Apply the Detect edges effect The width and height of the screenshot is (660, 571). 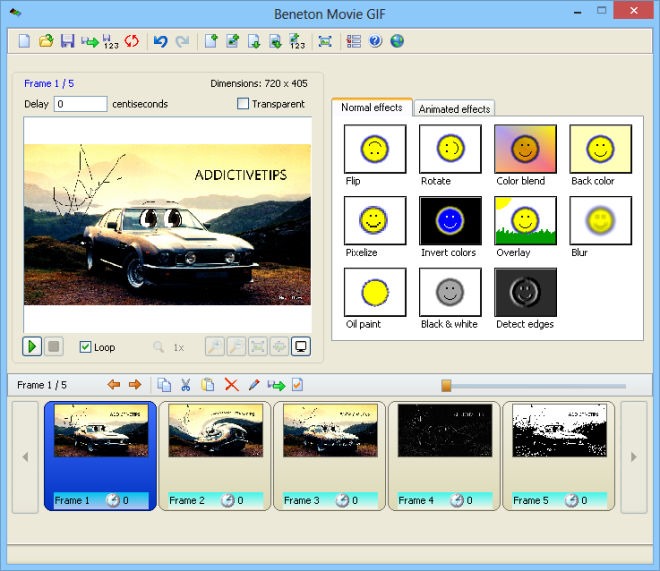(525, 292)
